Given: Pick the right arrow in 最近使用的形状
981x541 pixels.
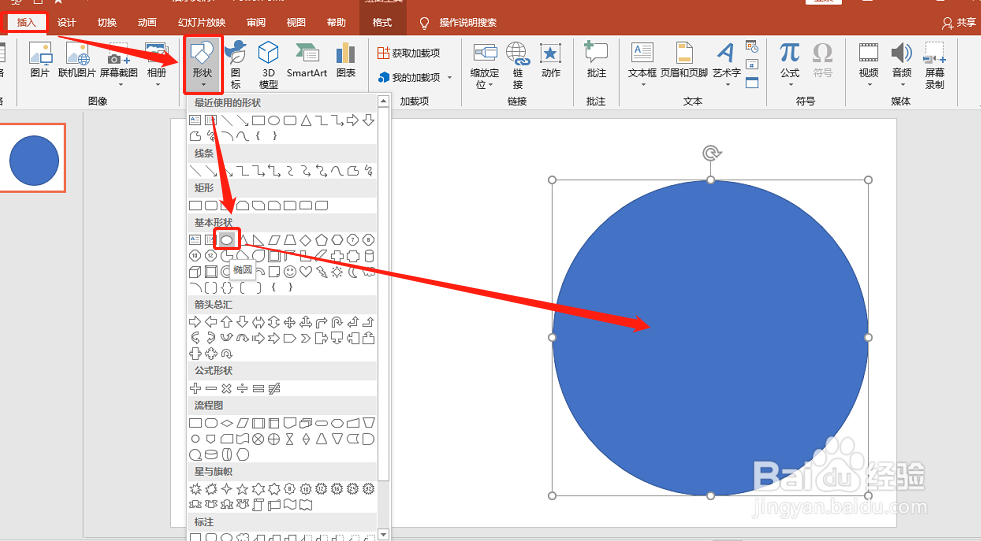Looking at the screenshot, I should click(x=353, y=120).
